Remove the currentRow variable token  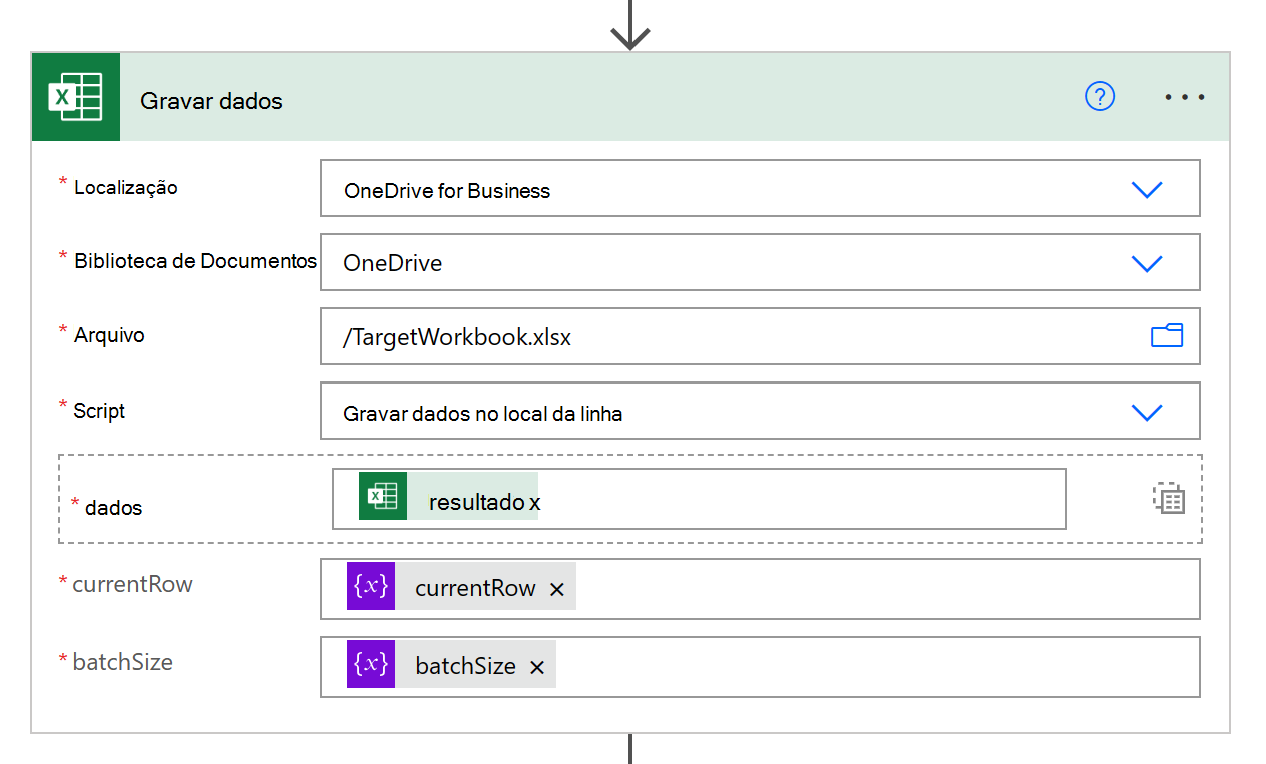557,589
